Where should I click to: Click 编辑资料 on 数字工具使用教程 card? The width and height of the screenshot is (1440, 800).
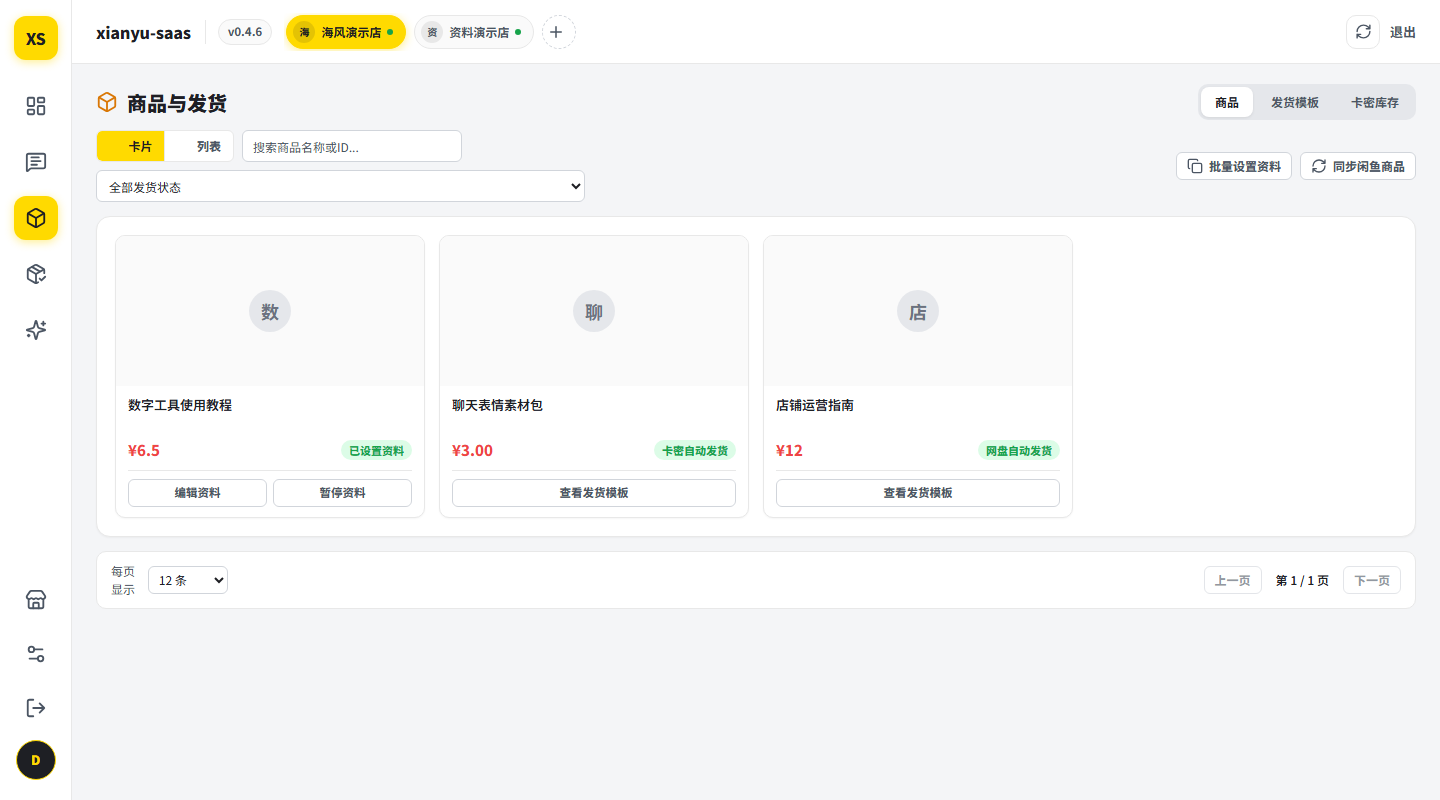coord(198,493)
